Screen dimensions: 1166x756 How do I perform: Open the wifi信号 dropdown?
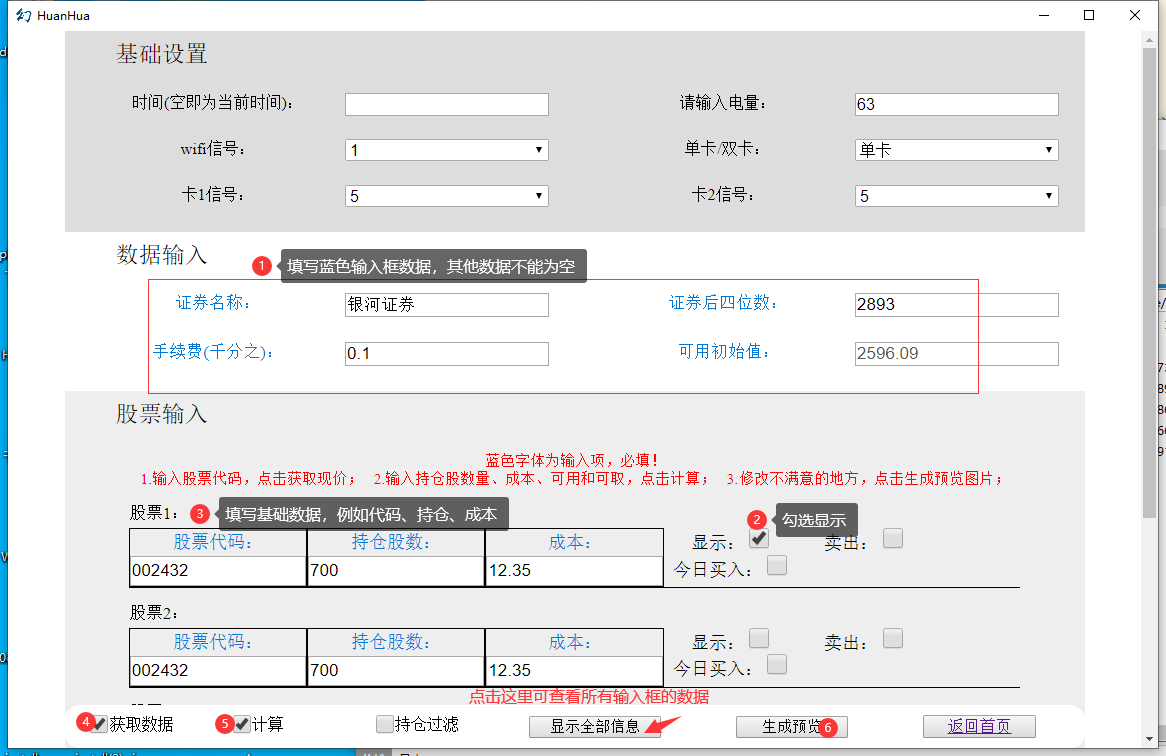click(x=446, y=150)
